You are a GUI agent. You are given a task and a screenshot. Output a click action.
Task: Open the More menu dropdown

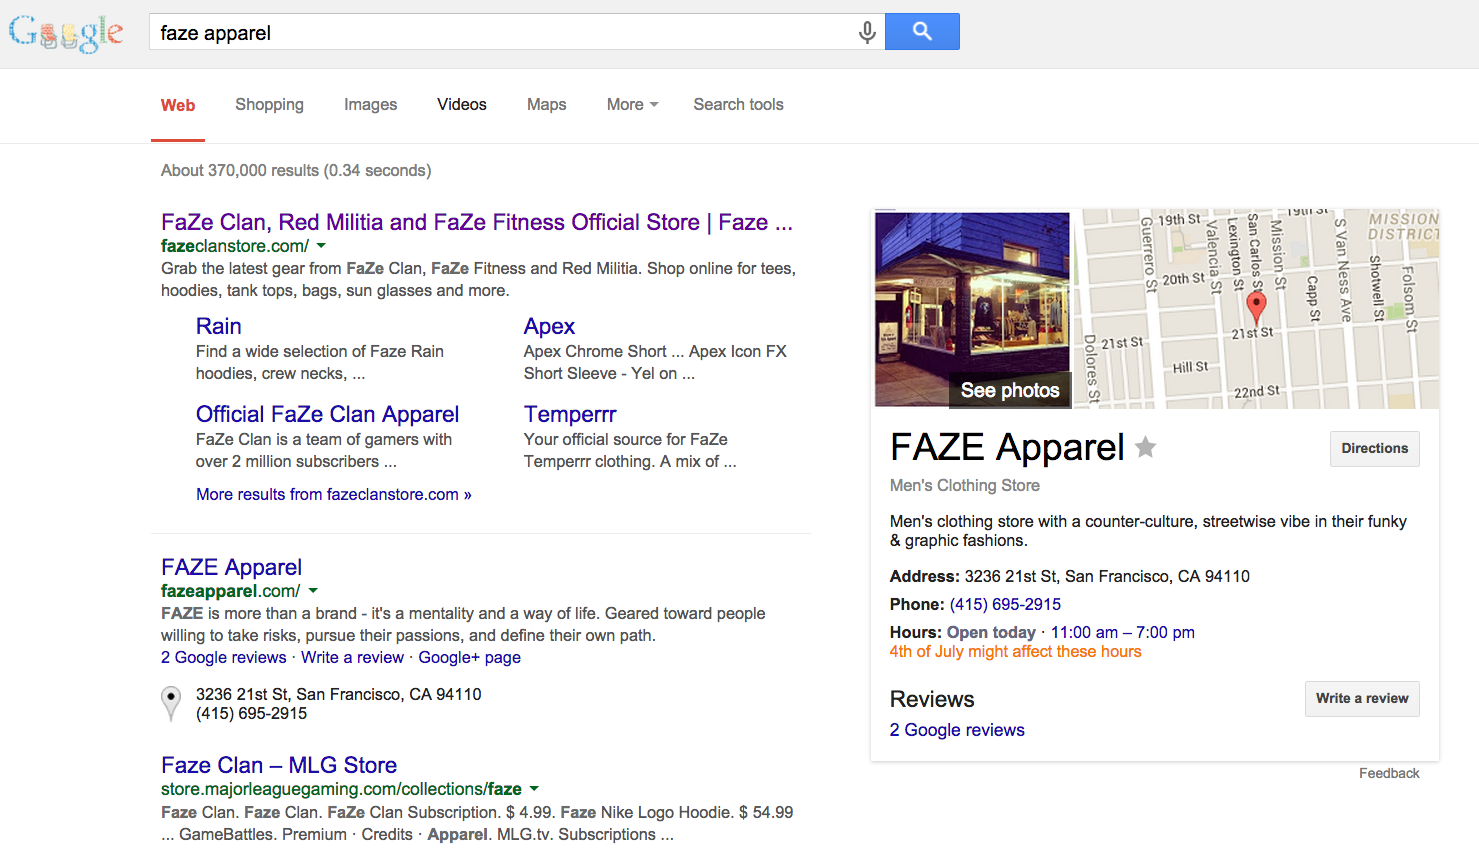click(632, 105)
